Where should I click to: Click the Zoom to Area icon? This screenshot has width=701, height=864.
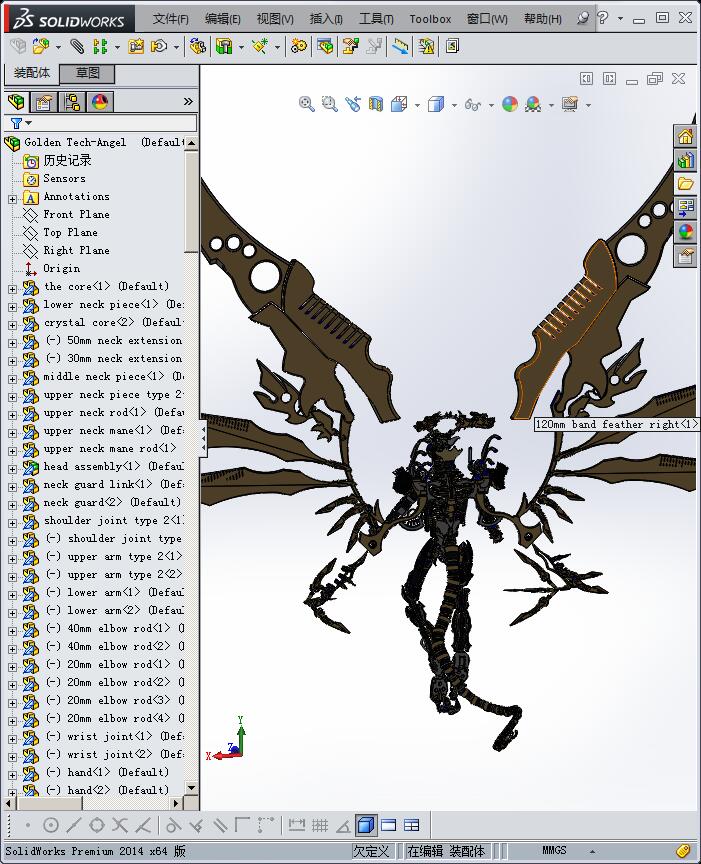point(330,104)
